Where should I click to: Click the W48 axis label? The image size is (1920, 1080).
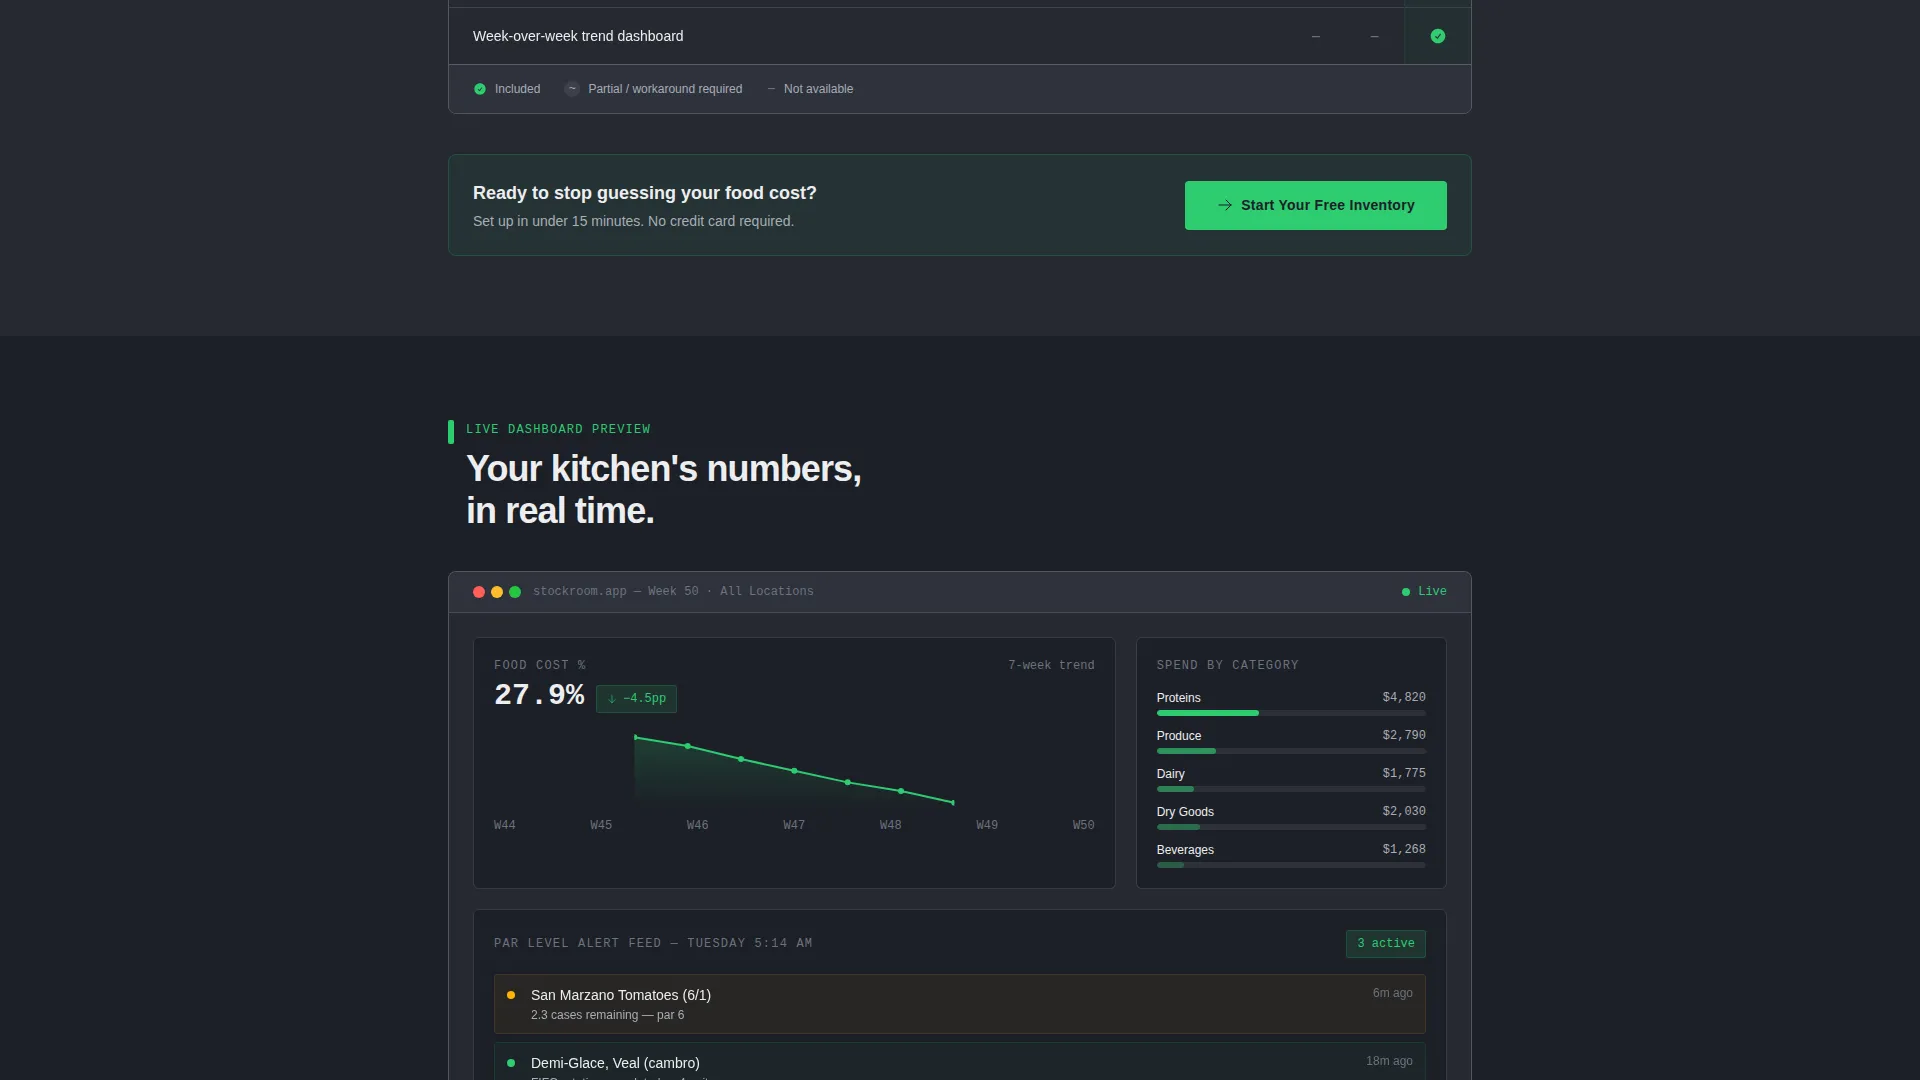[x=891, y=825]
